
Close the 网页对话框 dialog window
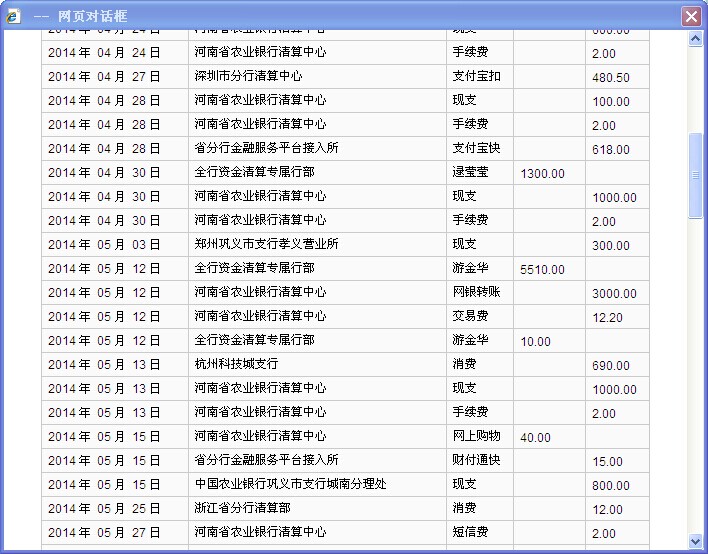point(690,16)
